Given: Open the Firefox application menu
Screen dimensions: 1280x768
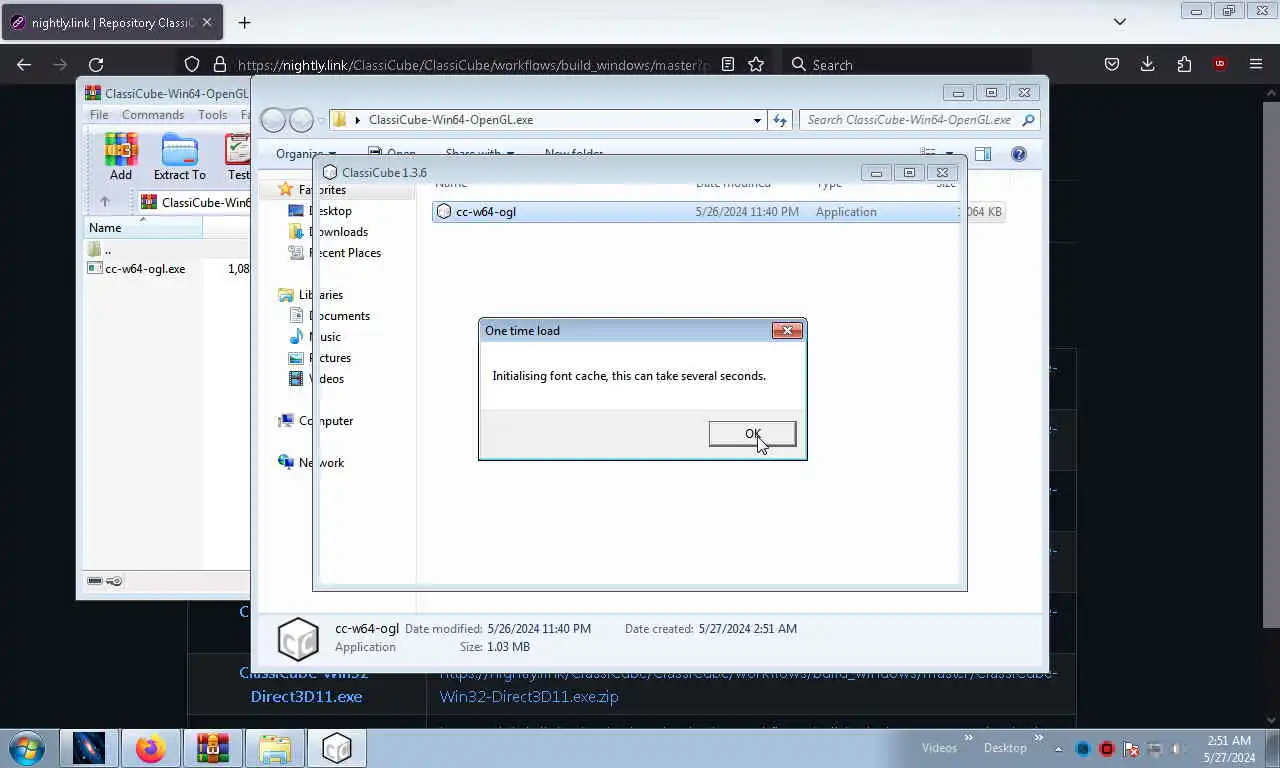Looking at the screenshot, I should [1256, 64].
